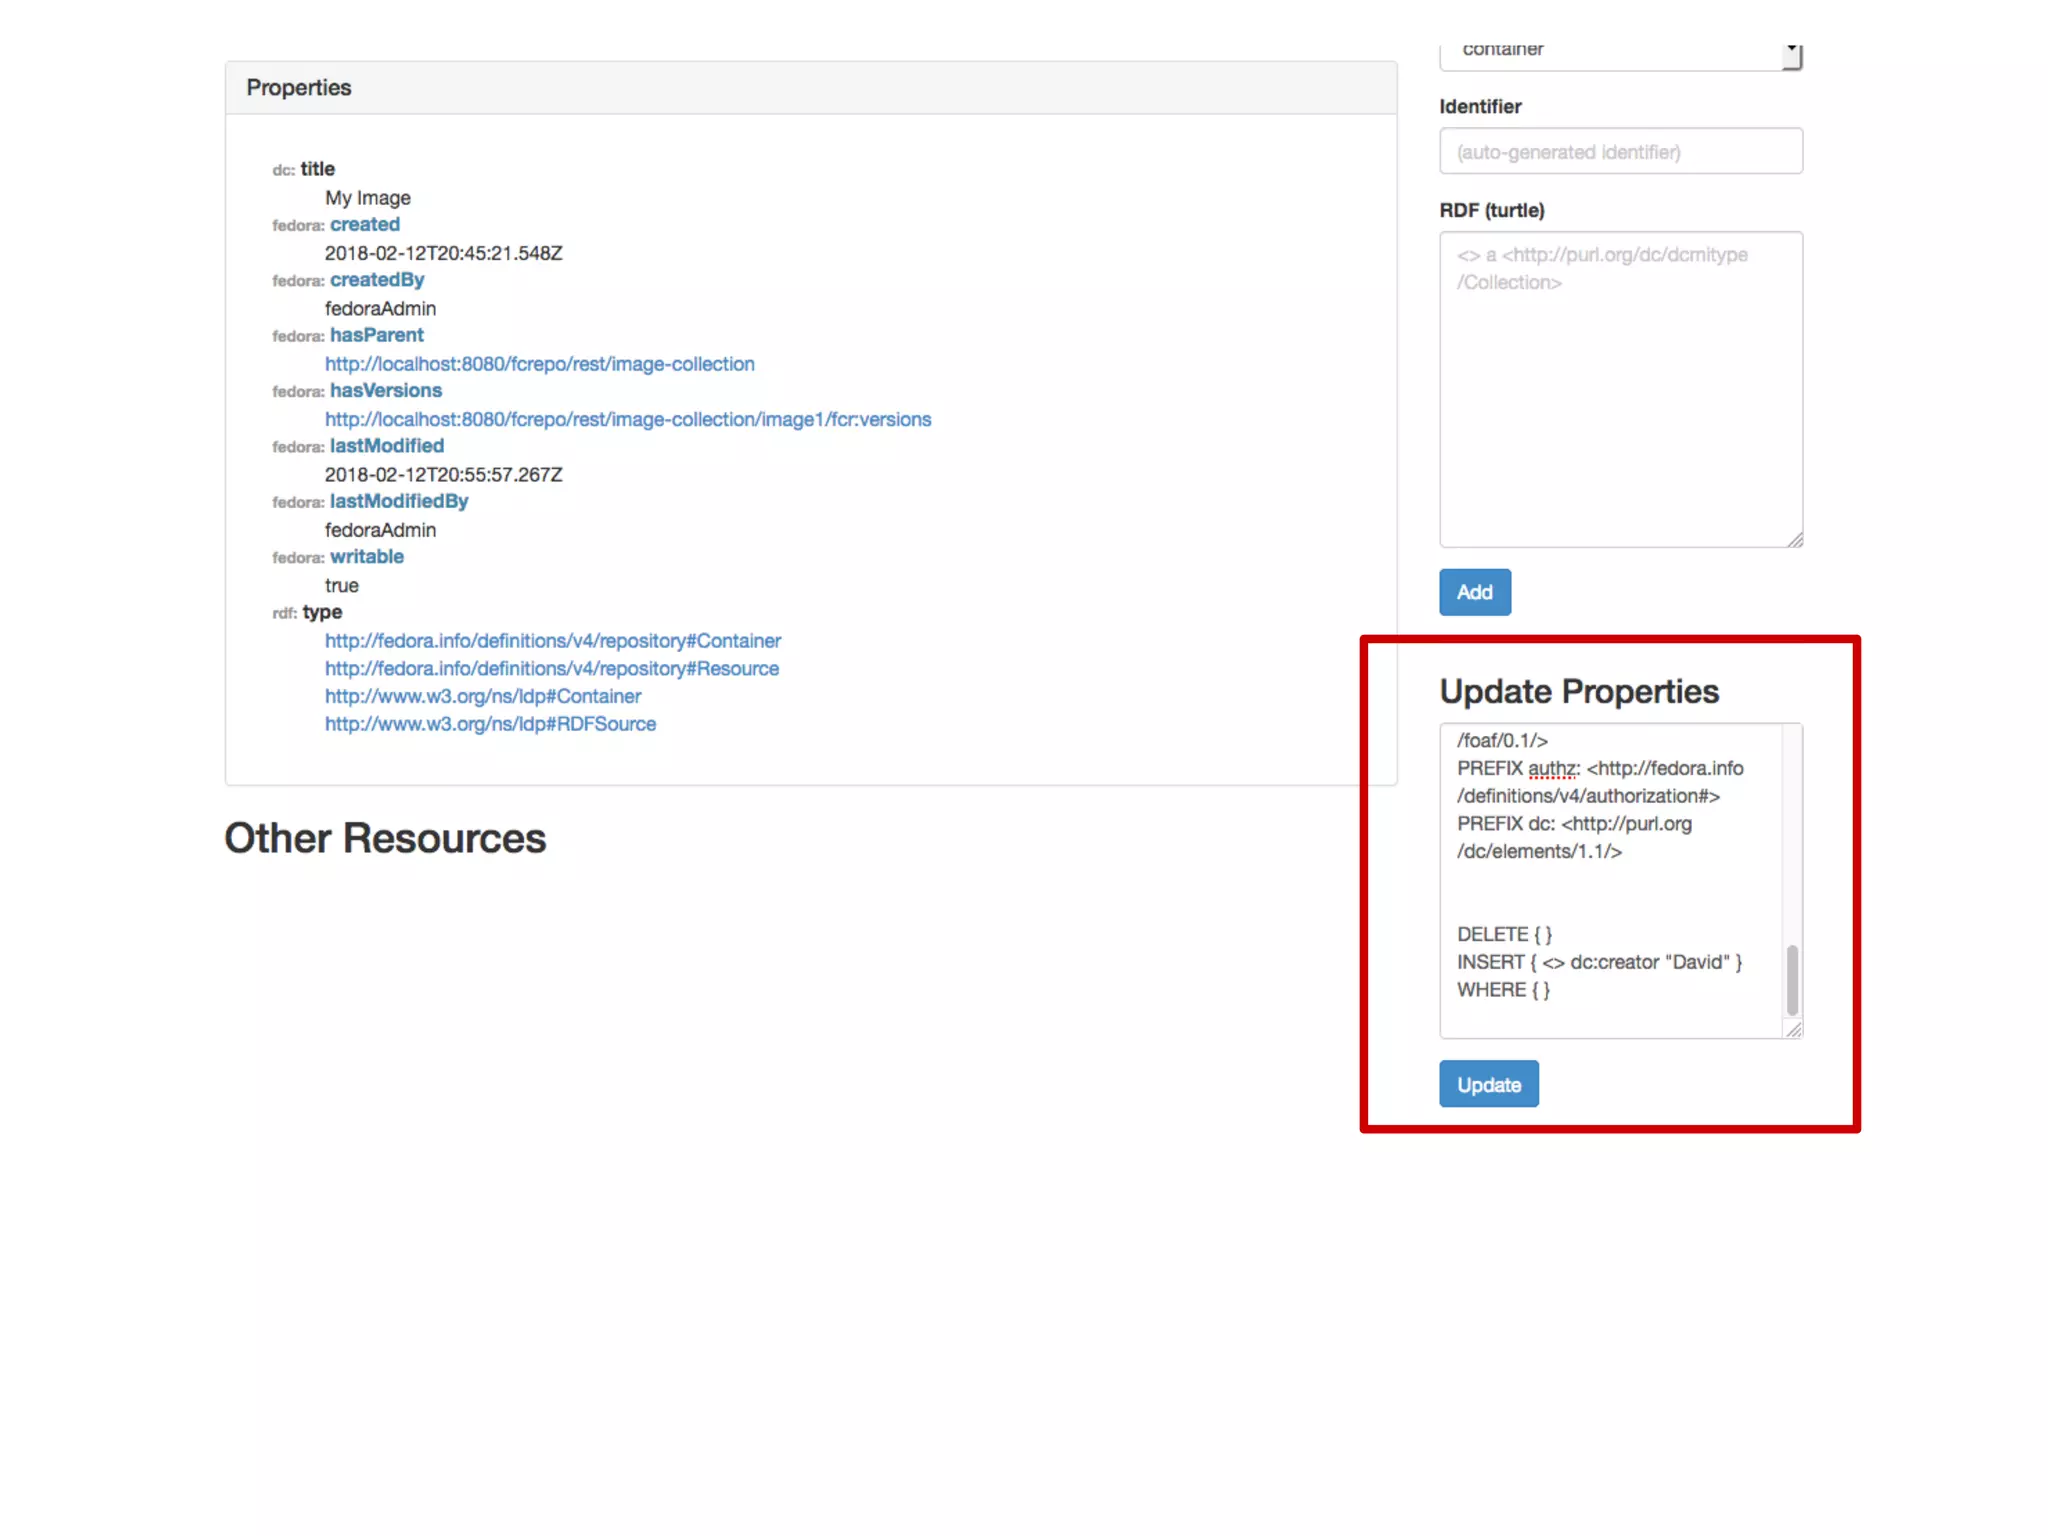Open the writable property link
The width and height of the screenshot is (2048, 1536).
point(367,557)
